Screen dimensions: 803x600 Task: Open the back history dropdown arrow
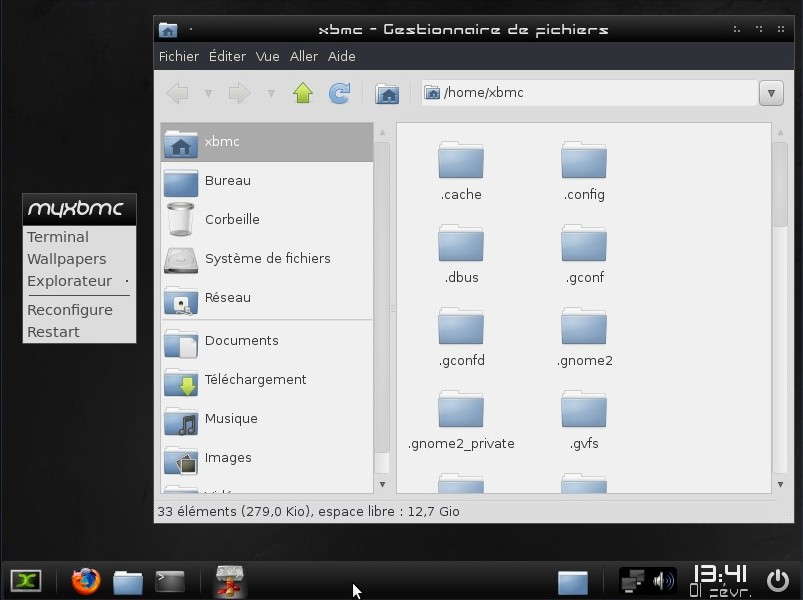point(208,93)
